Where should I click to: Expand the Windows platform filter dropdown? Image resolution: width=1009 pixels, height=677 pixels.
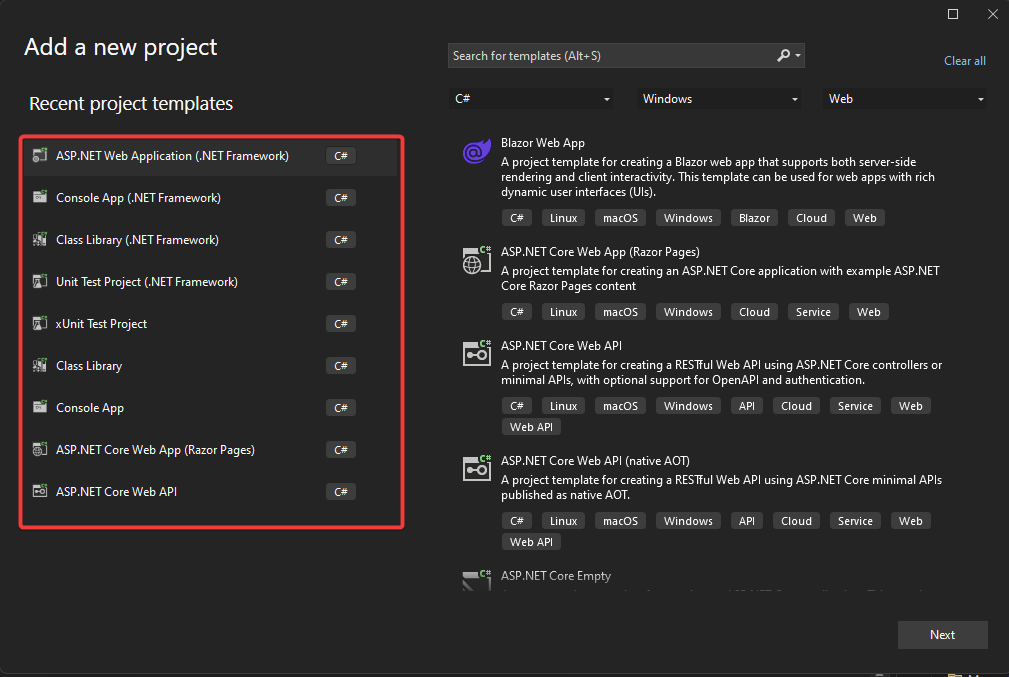click(x=720, y=99)
